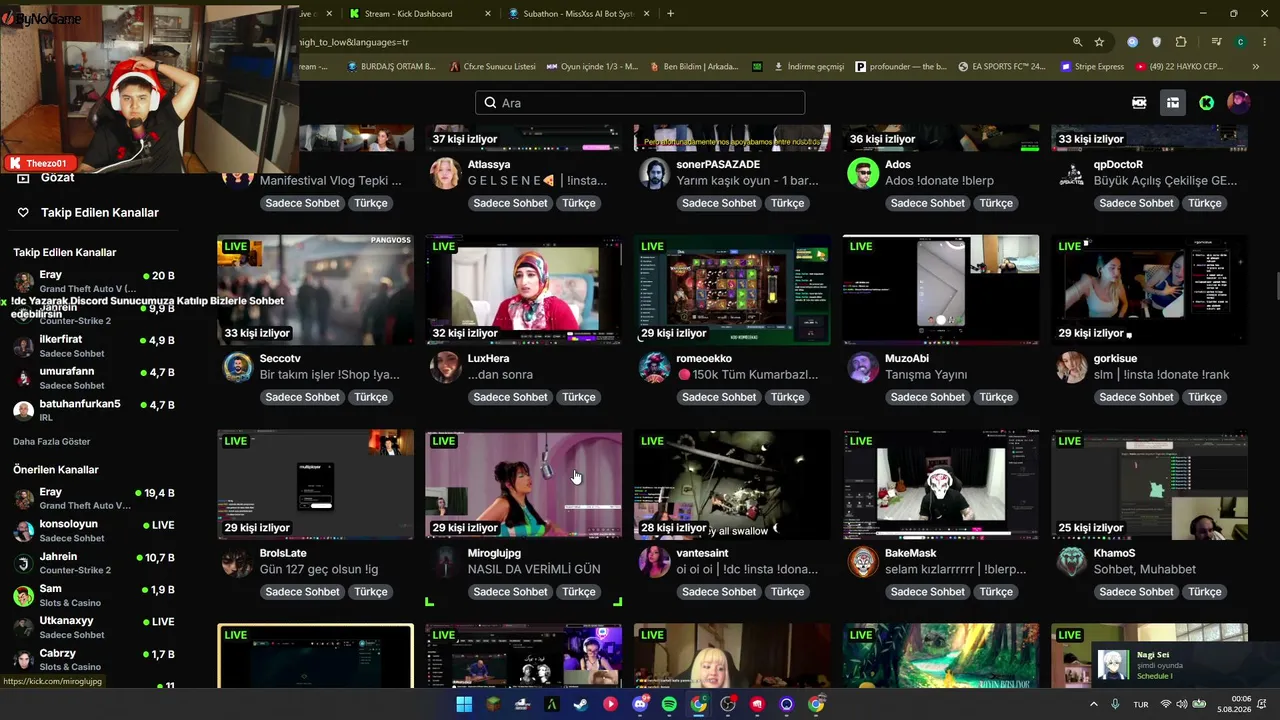Open the Chrome extensions puzzle icon
This screenshot has width=1280, height=720.
click(x=1181, y=42)
